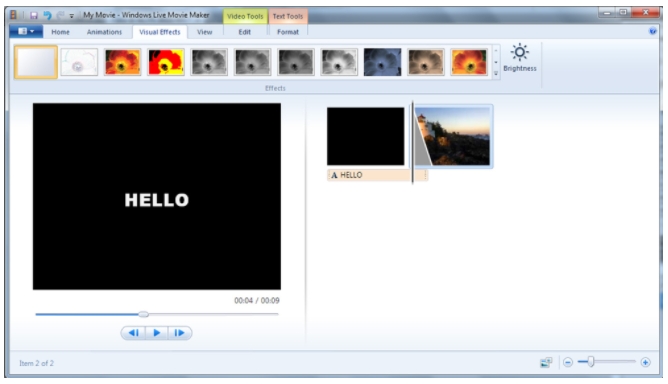Screen dimensions: 668x384
Task: Apply the red-yellow posterize flower effect
Action: pyautogui.click(x=166, y=62)
